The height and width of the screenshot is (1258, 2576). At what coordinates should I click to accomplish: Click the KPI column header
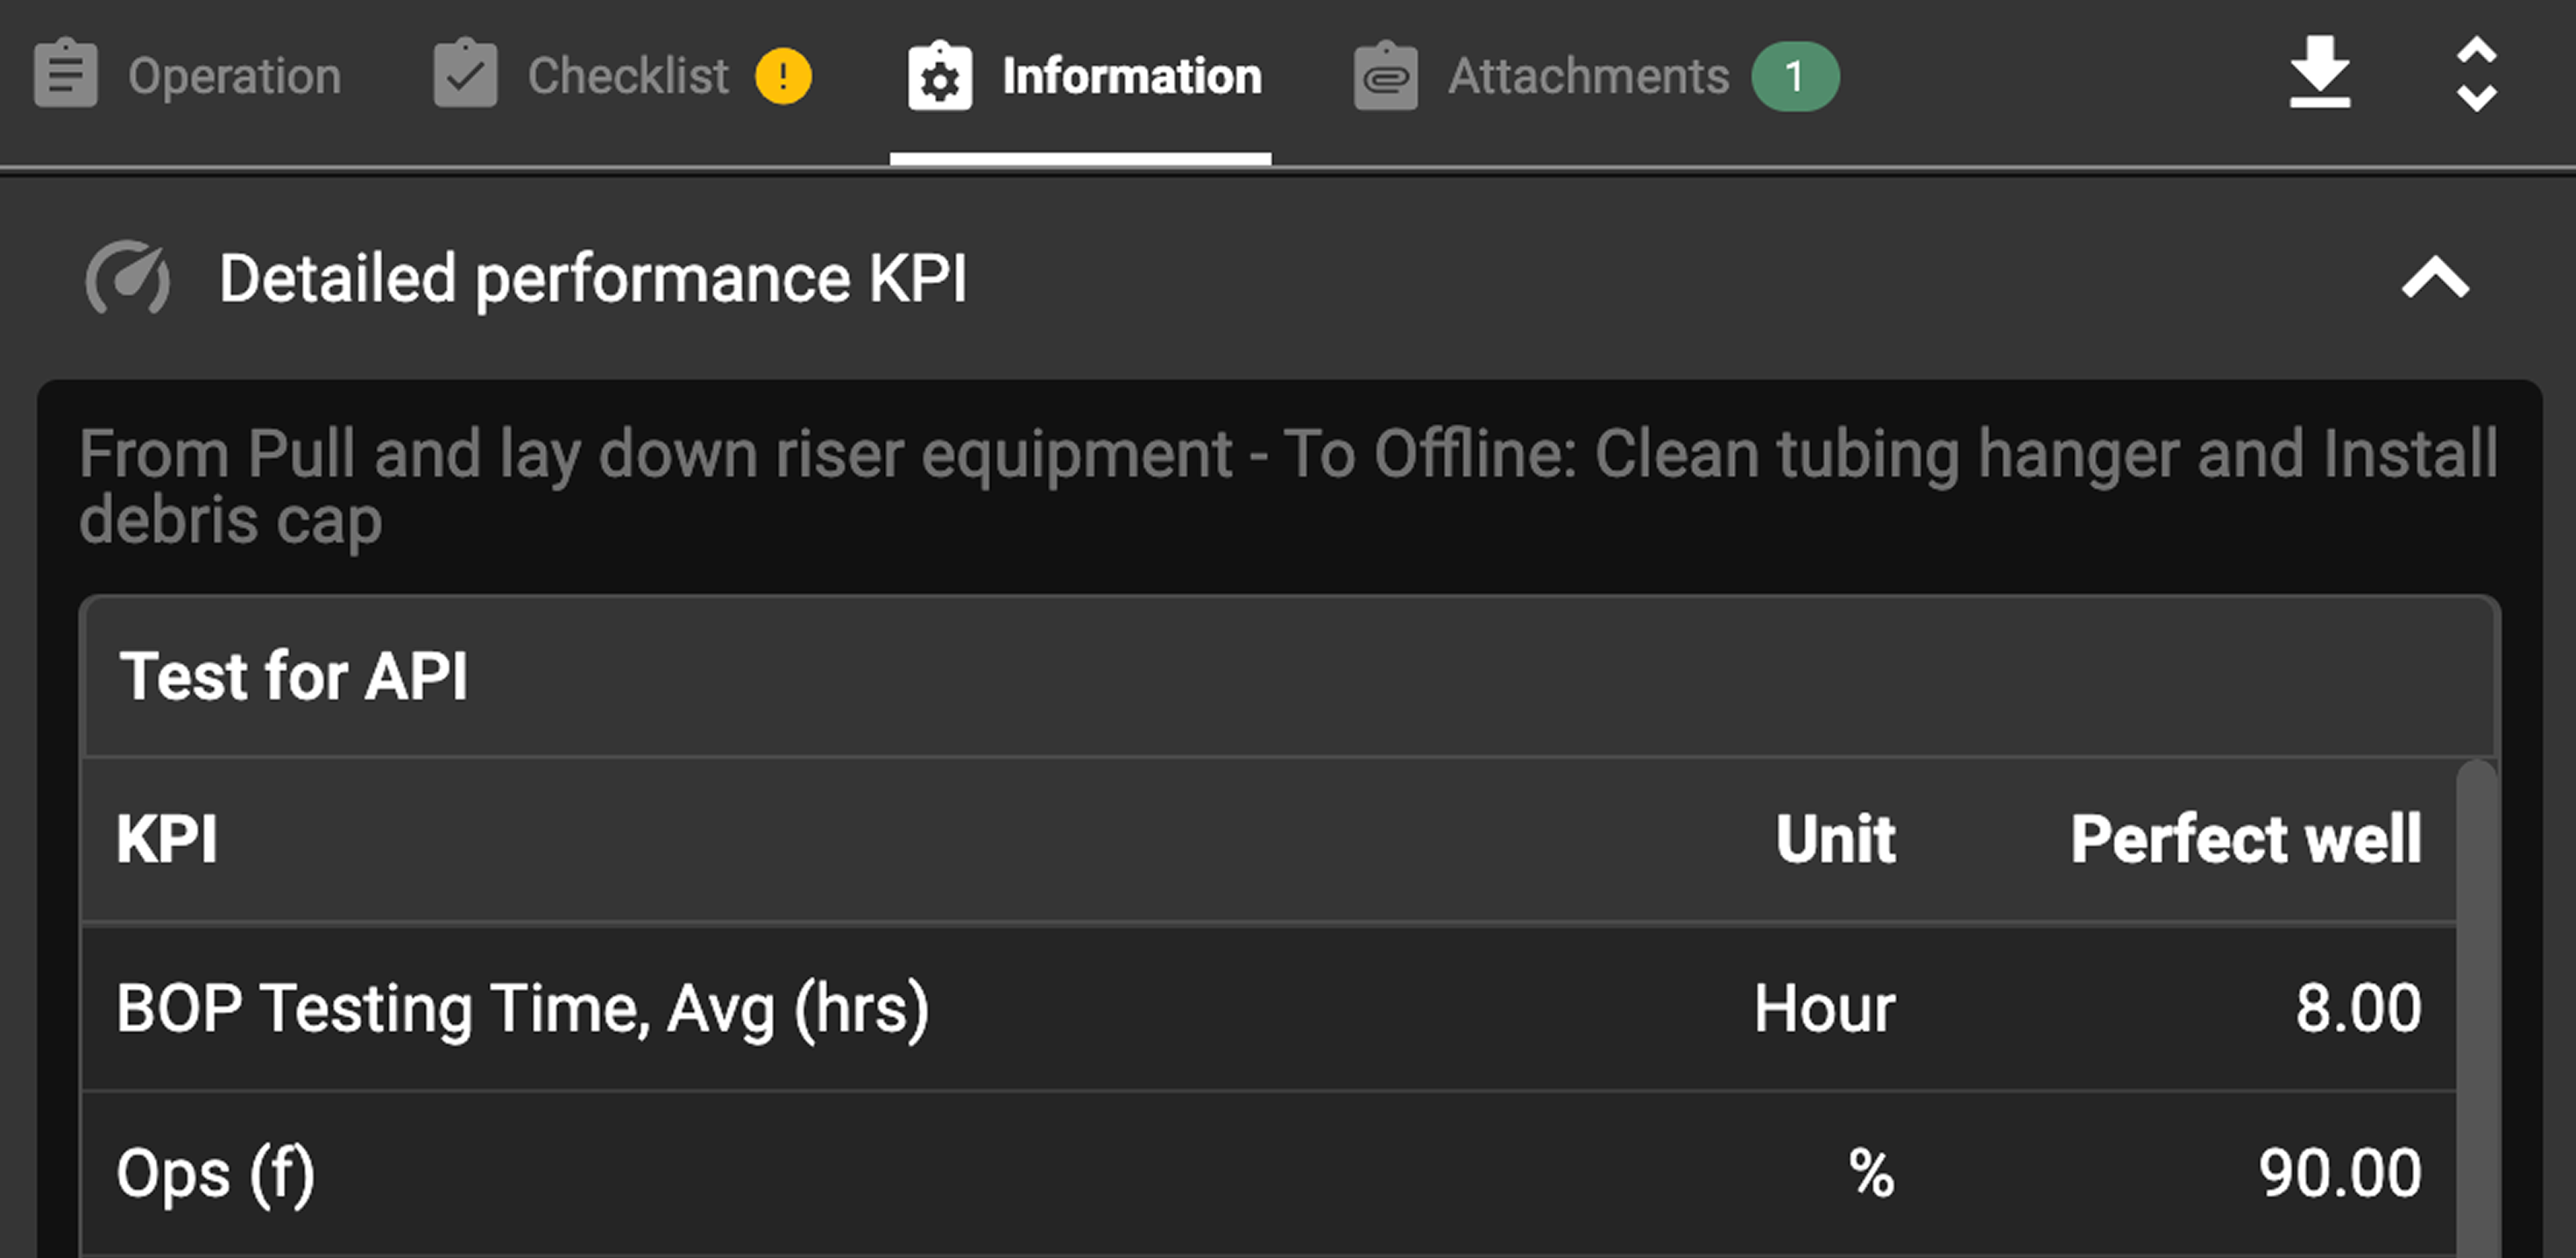point(168,840)
